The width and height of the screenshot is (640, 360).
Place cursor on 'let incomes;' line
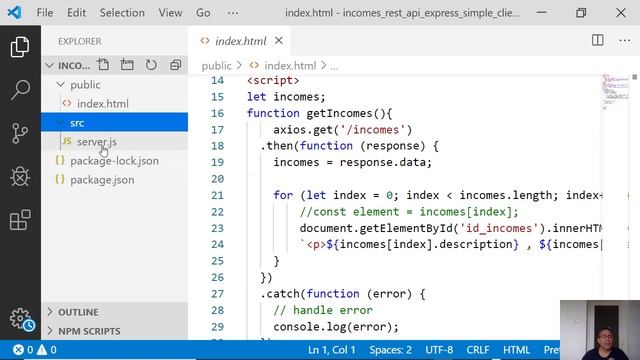(x=286, y=97)
